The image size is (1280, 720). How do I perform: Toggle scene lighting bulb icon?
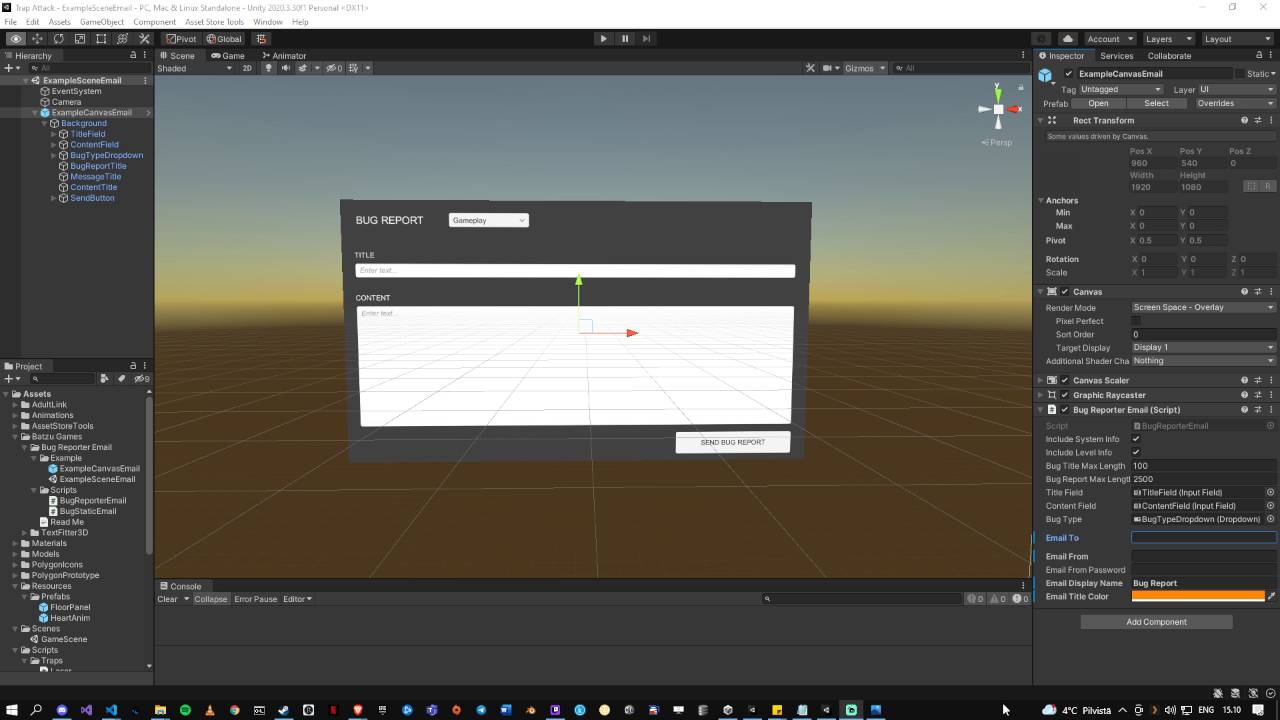click(268, 68)
